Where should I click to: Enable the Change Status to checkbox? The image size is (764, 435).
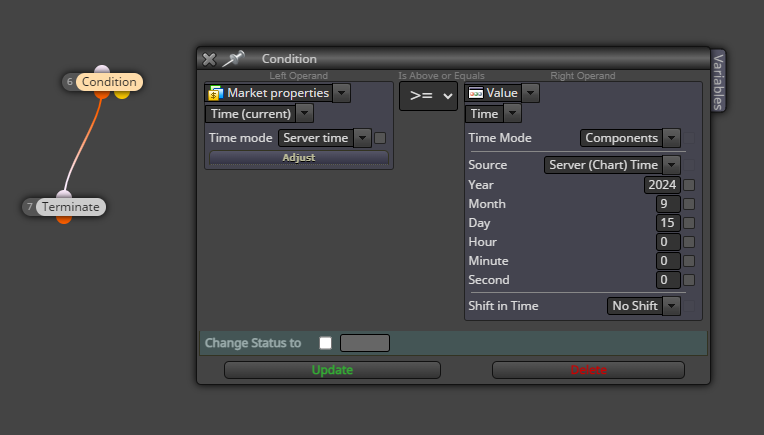[325, 343]
